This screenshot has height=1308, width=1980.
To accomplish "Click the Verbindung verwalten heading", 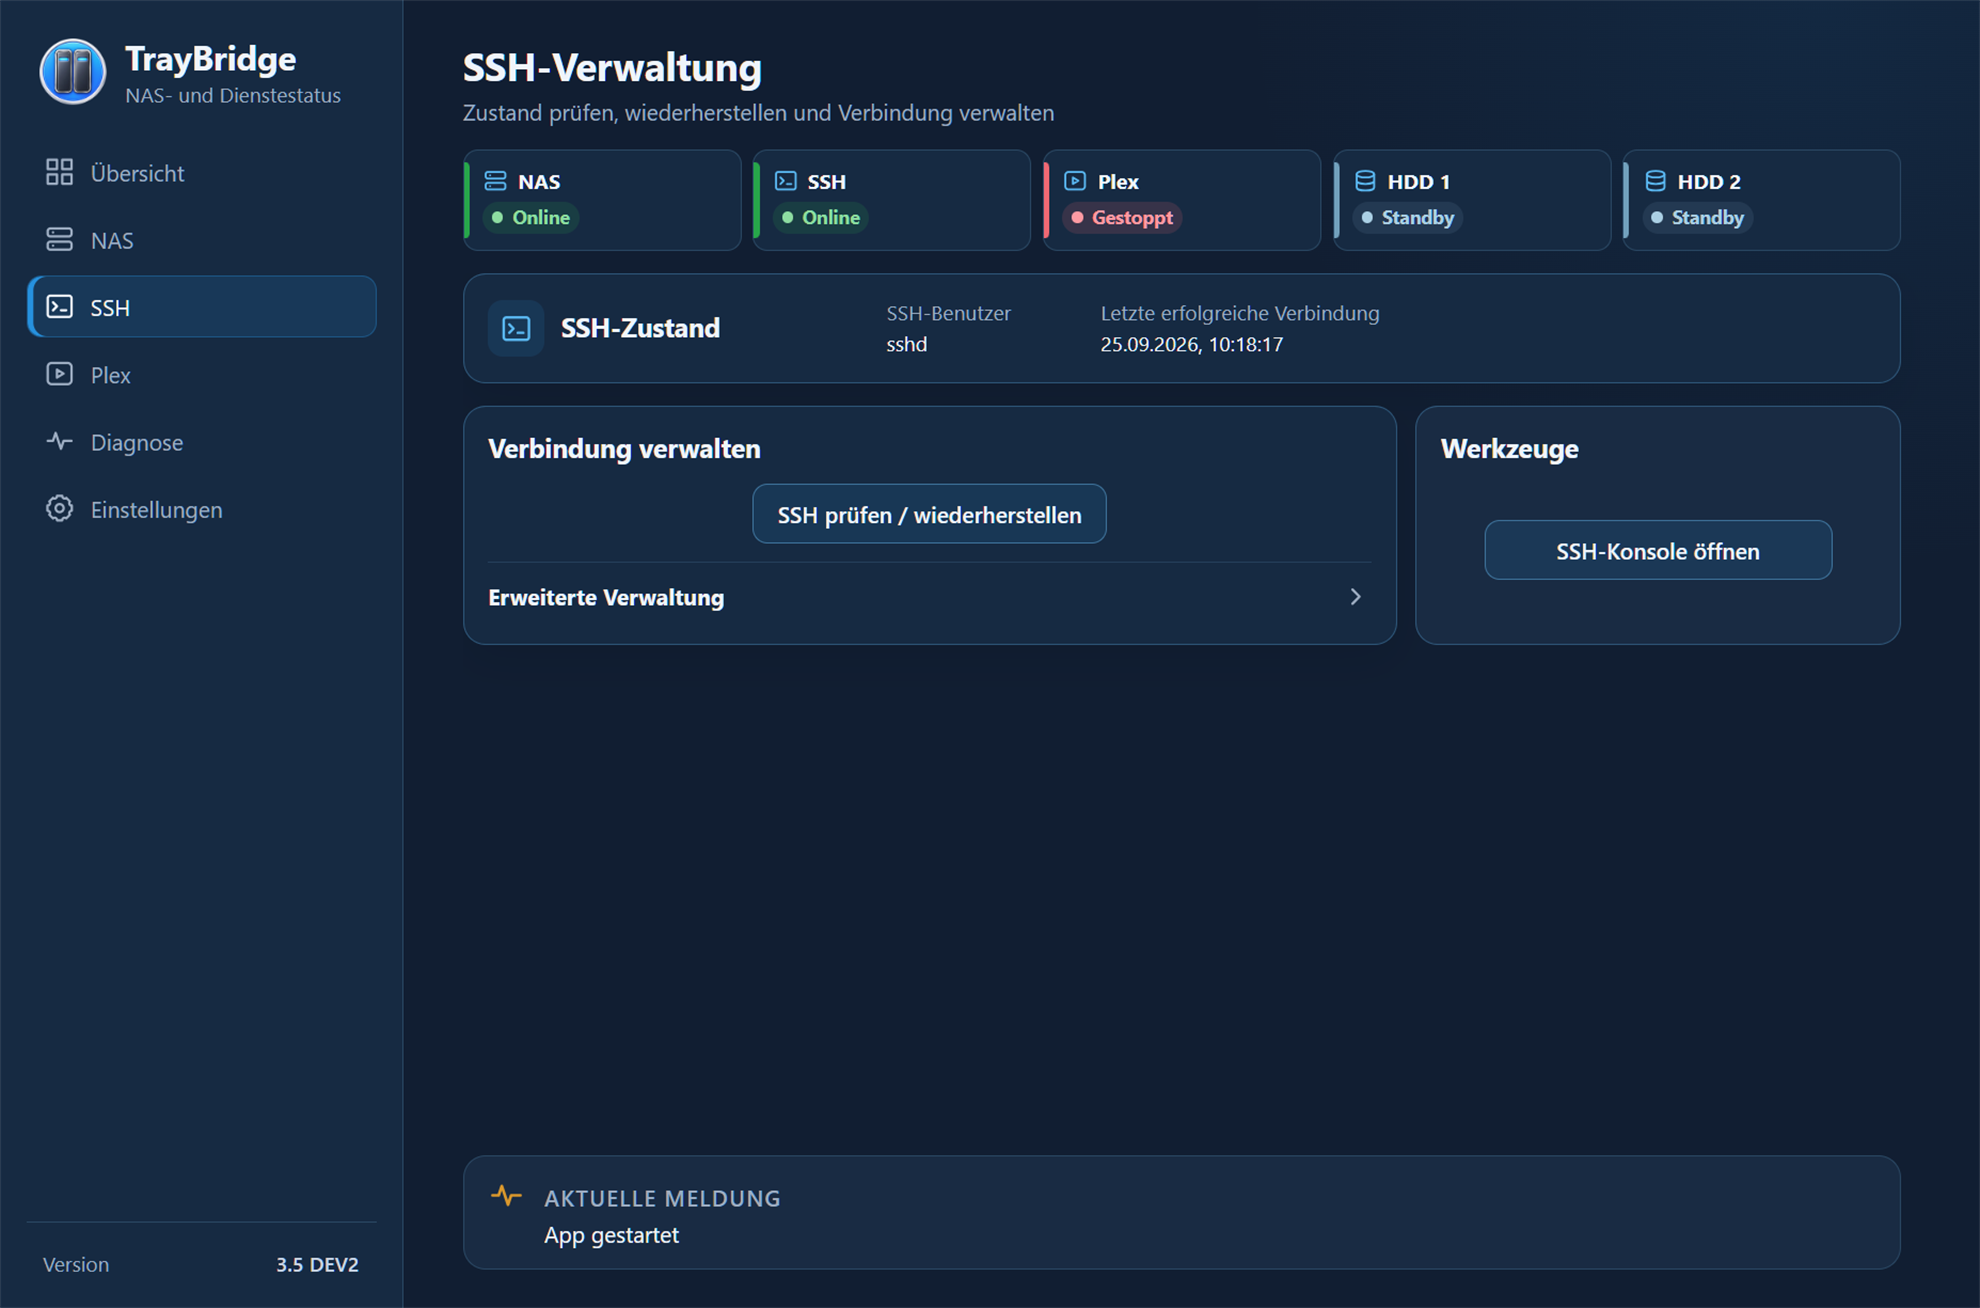I will pos(624,449).
